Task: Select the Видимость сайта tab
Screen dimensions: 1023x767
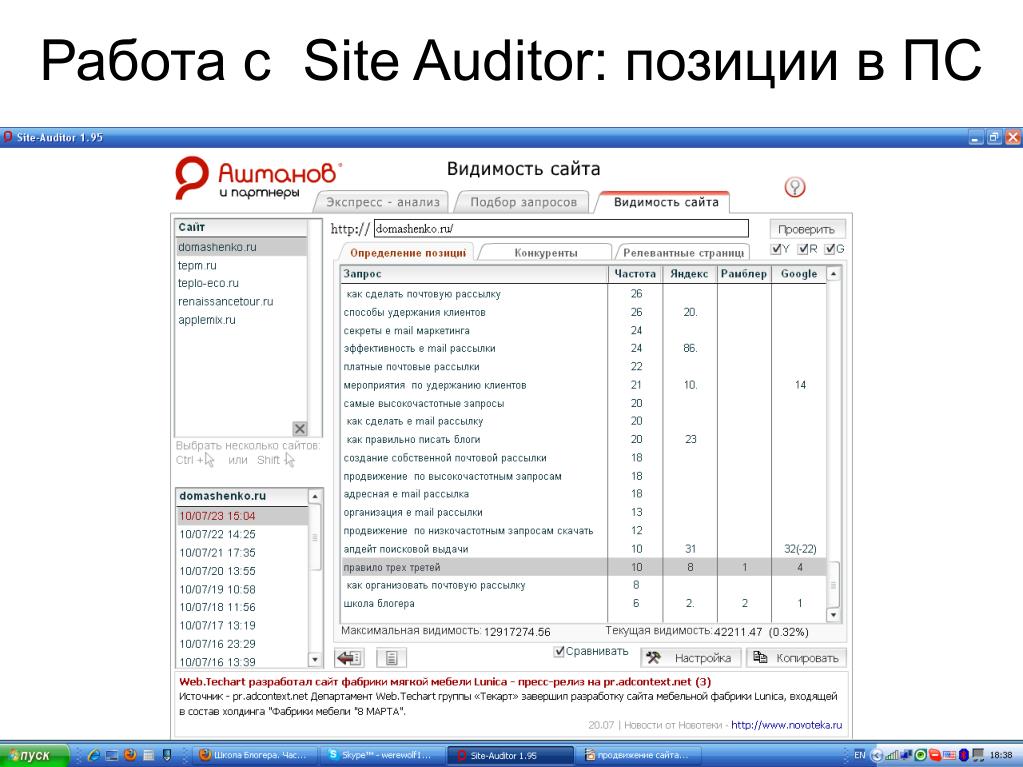Action: [x=665, y=202]
